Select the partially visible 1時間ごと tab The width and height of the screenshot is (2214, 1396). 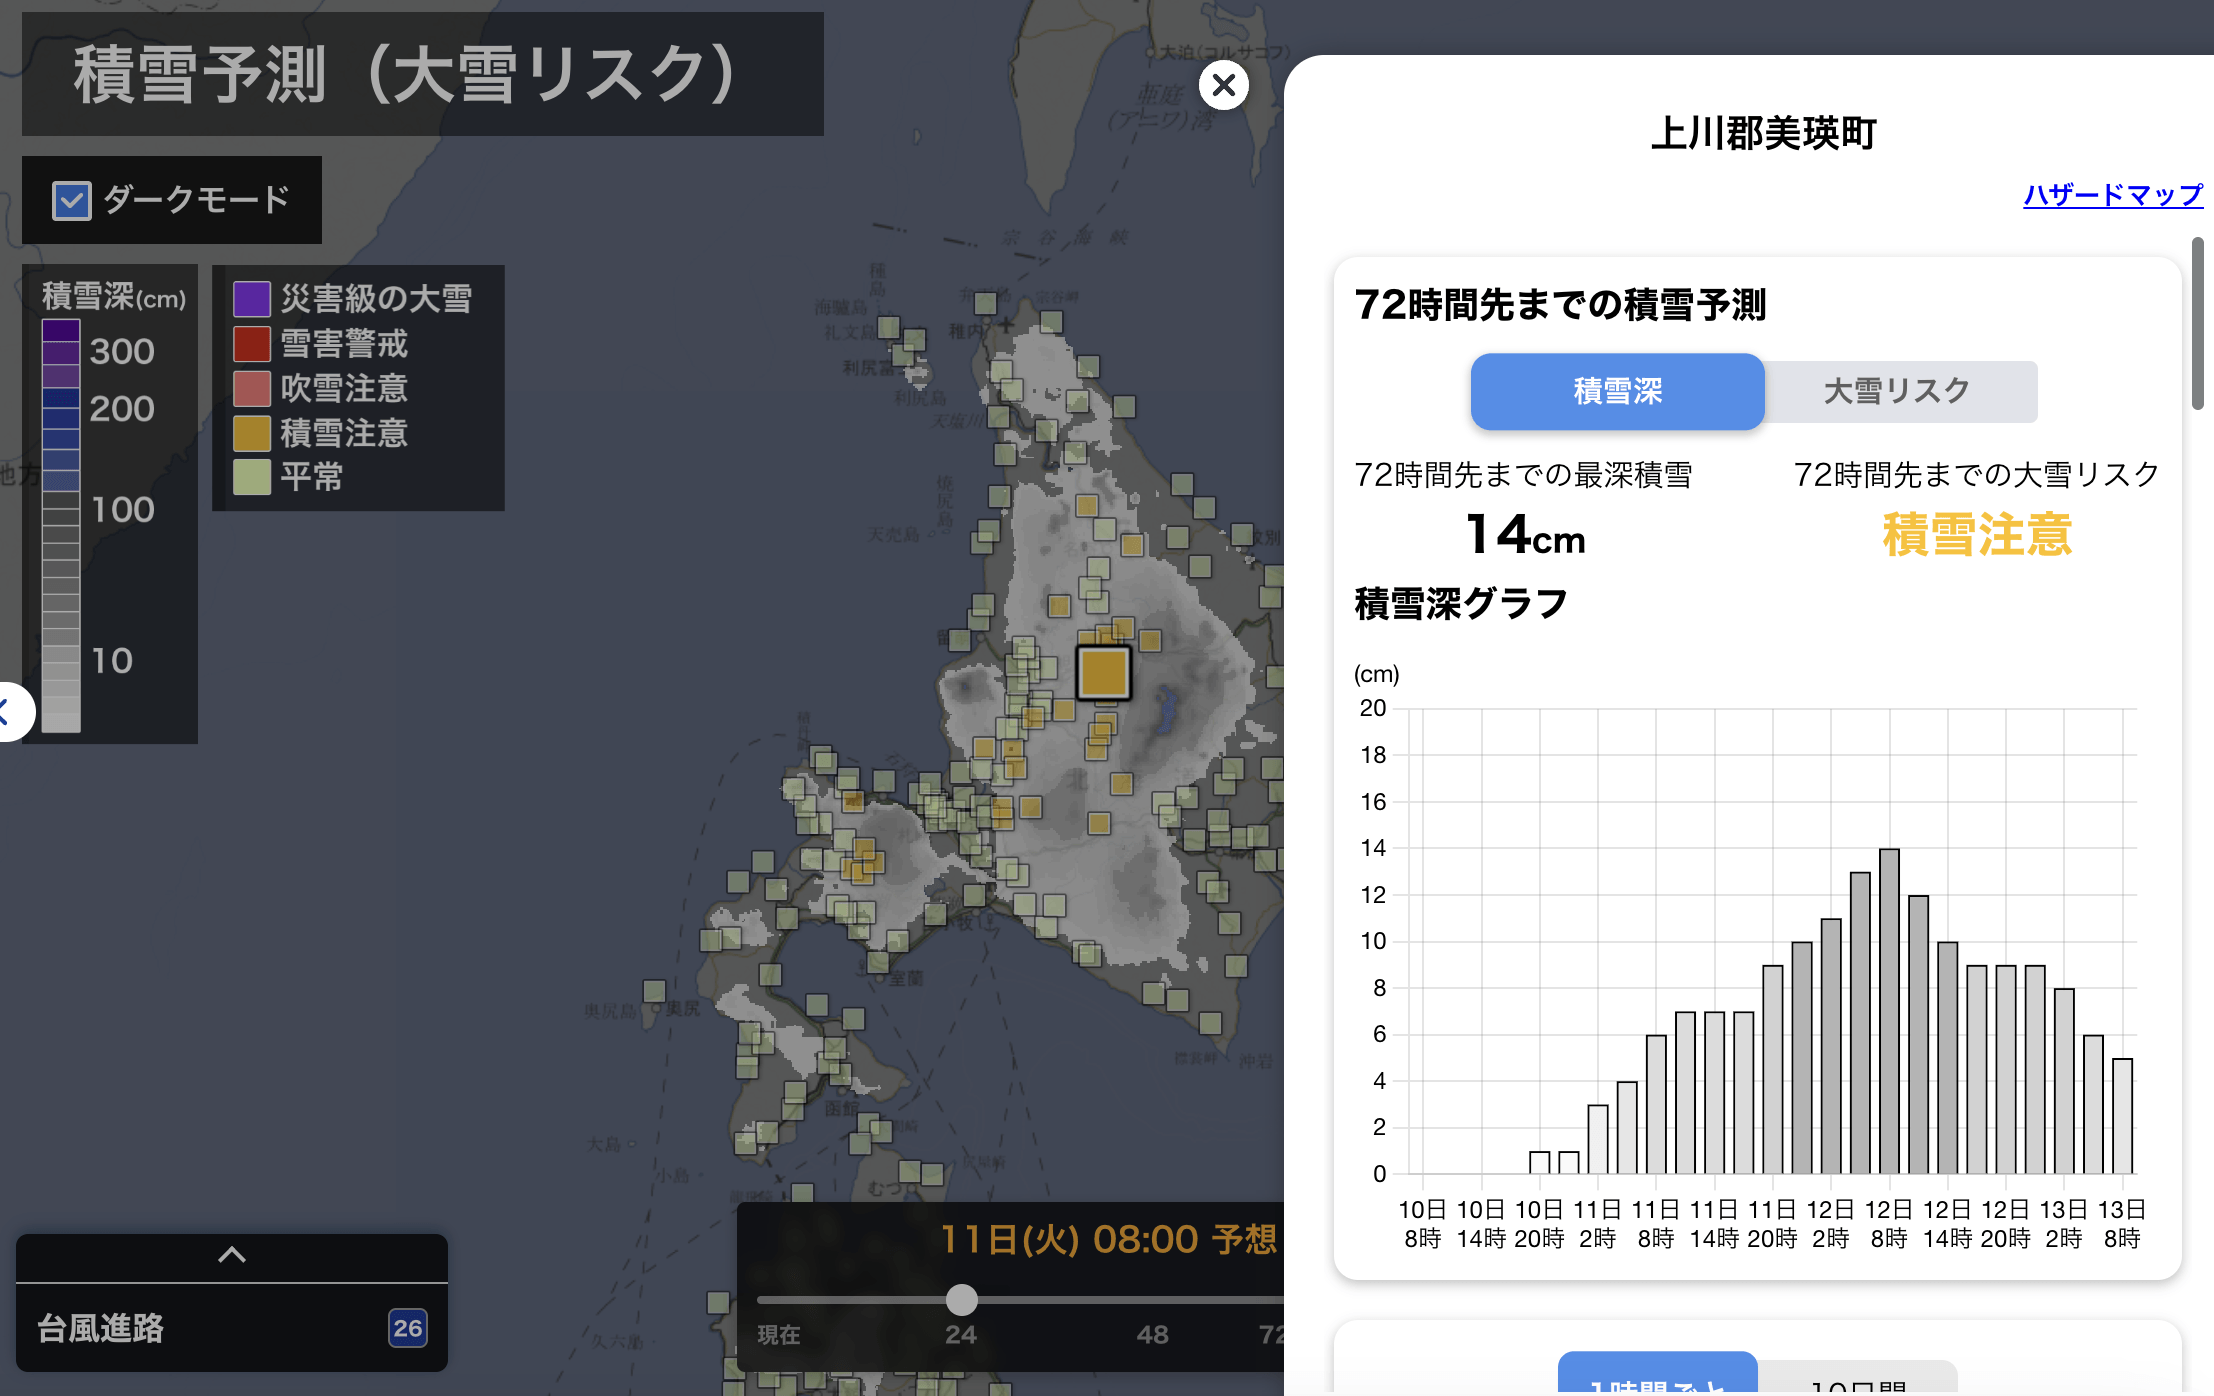[1657, 1380]
